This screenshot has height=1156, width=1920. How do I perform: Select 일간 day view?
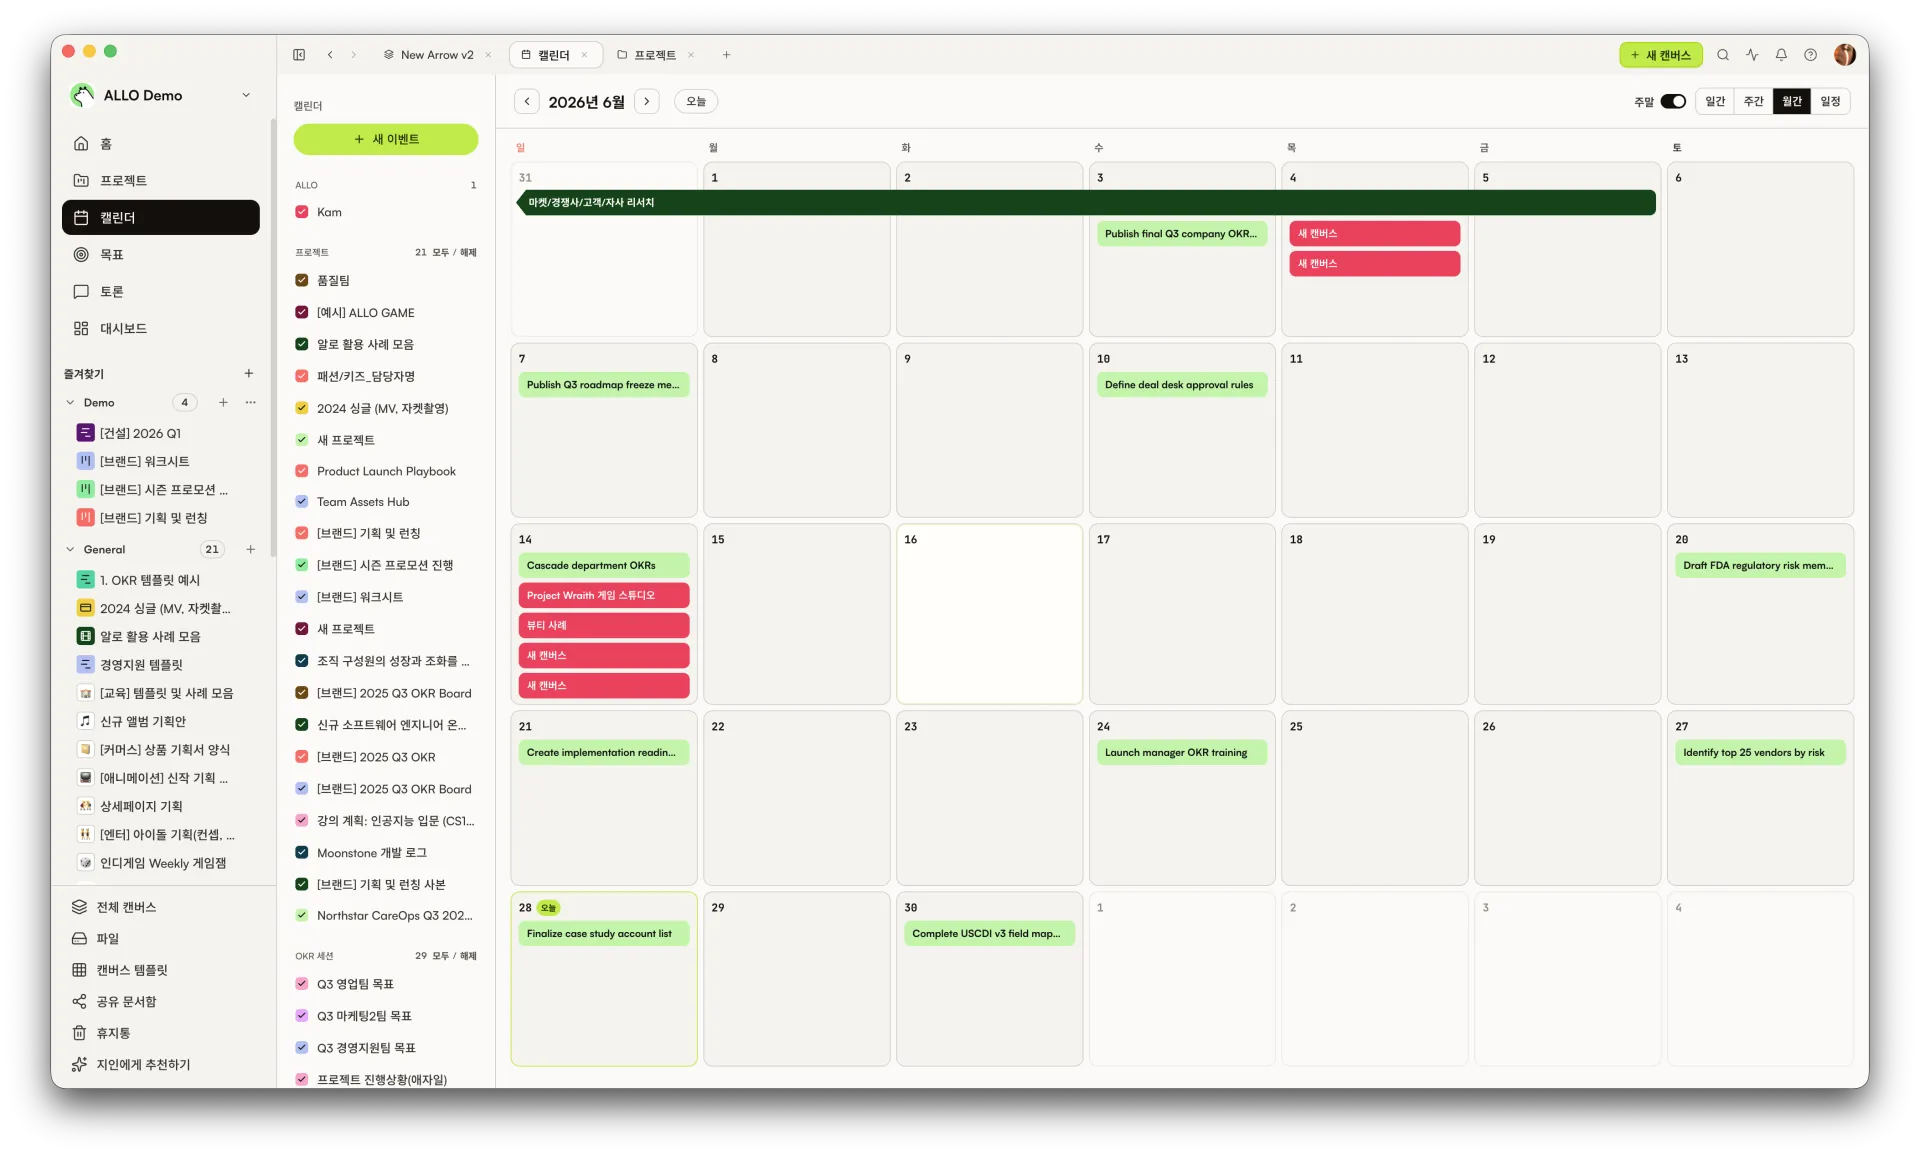(x=1715, y=102)
